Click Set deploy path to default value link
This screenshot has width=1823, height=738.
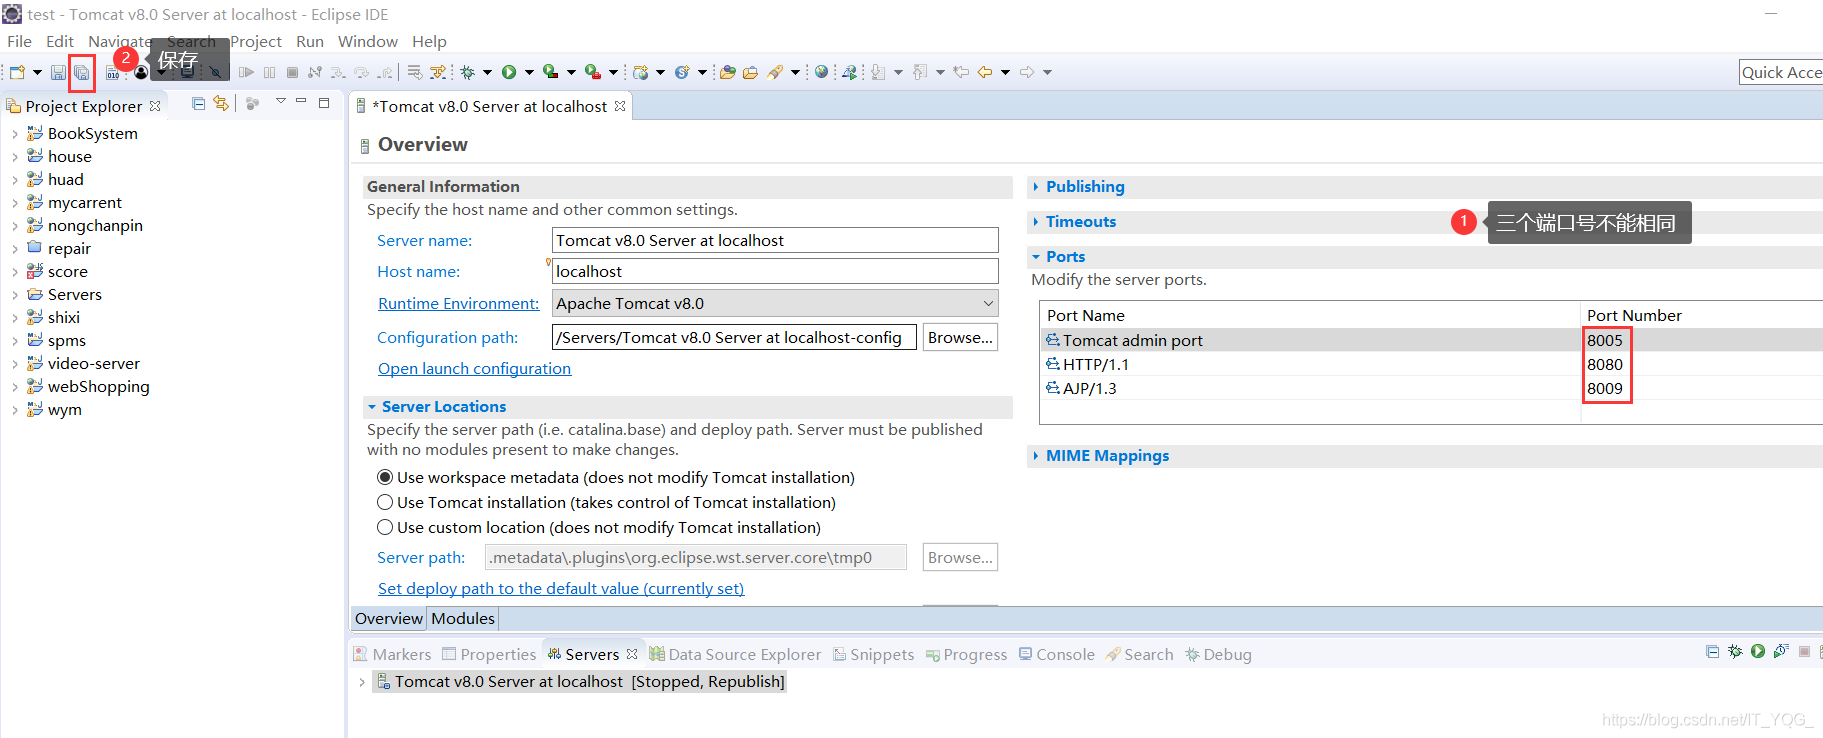(x=561, y=588)
